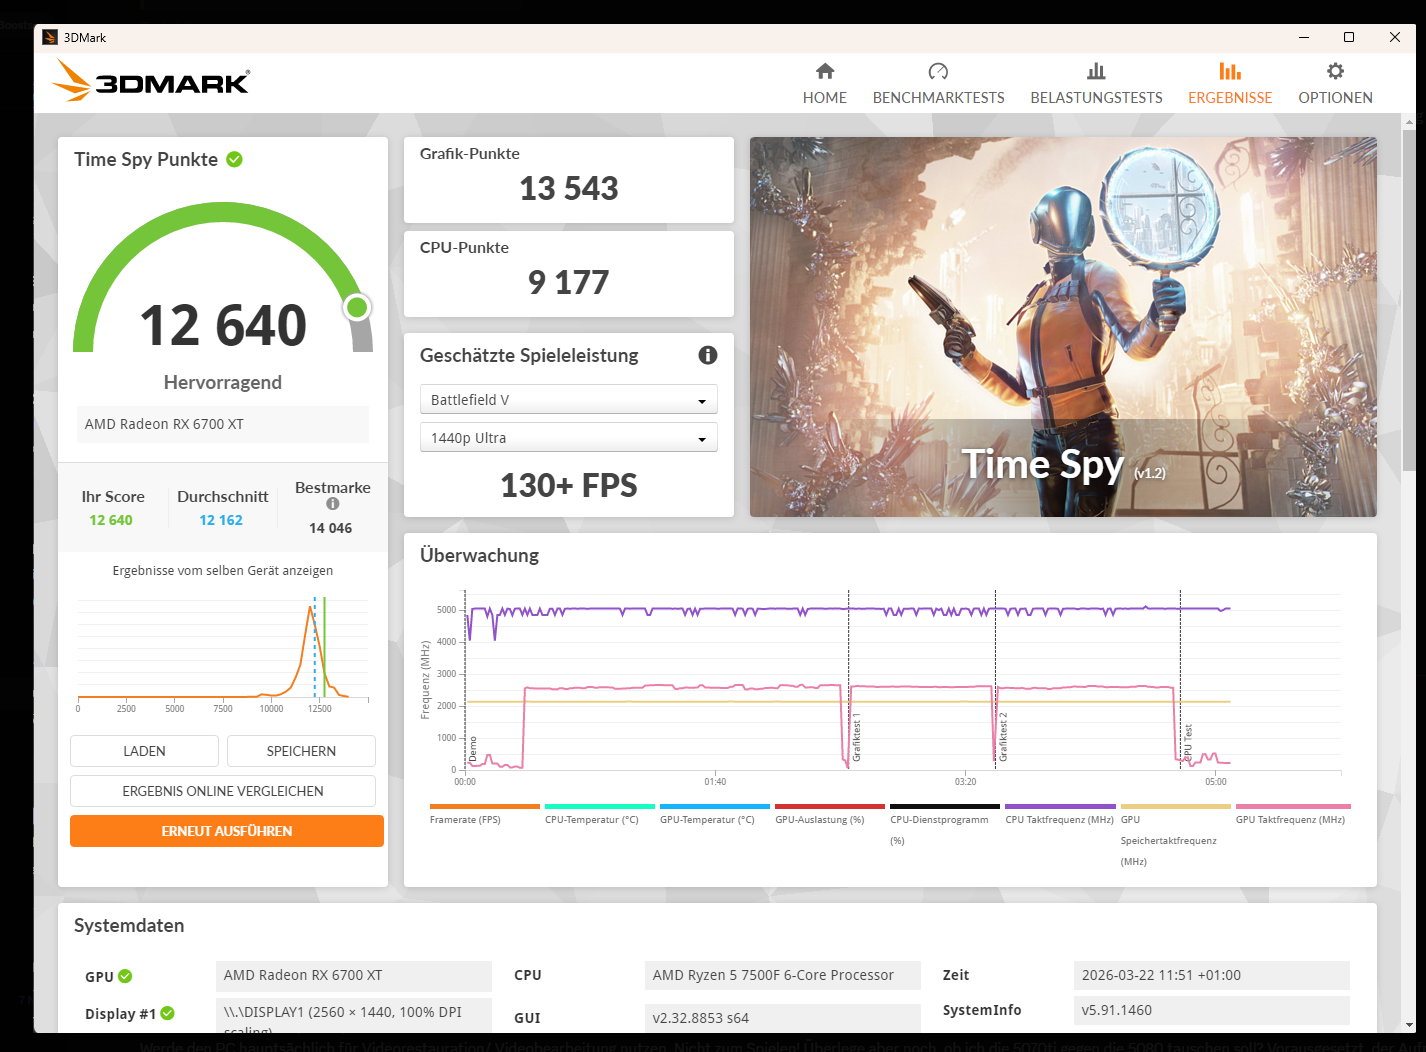
Task: Click the AMD Ryzen 5 7500F CPU field
Action: click(x=782, y=975)
